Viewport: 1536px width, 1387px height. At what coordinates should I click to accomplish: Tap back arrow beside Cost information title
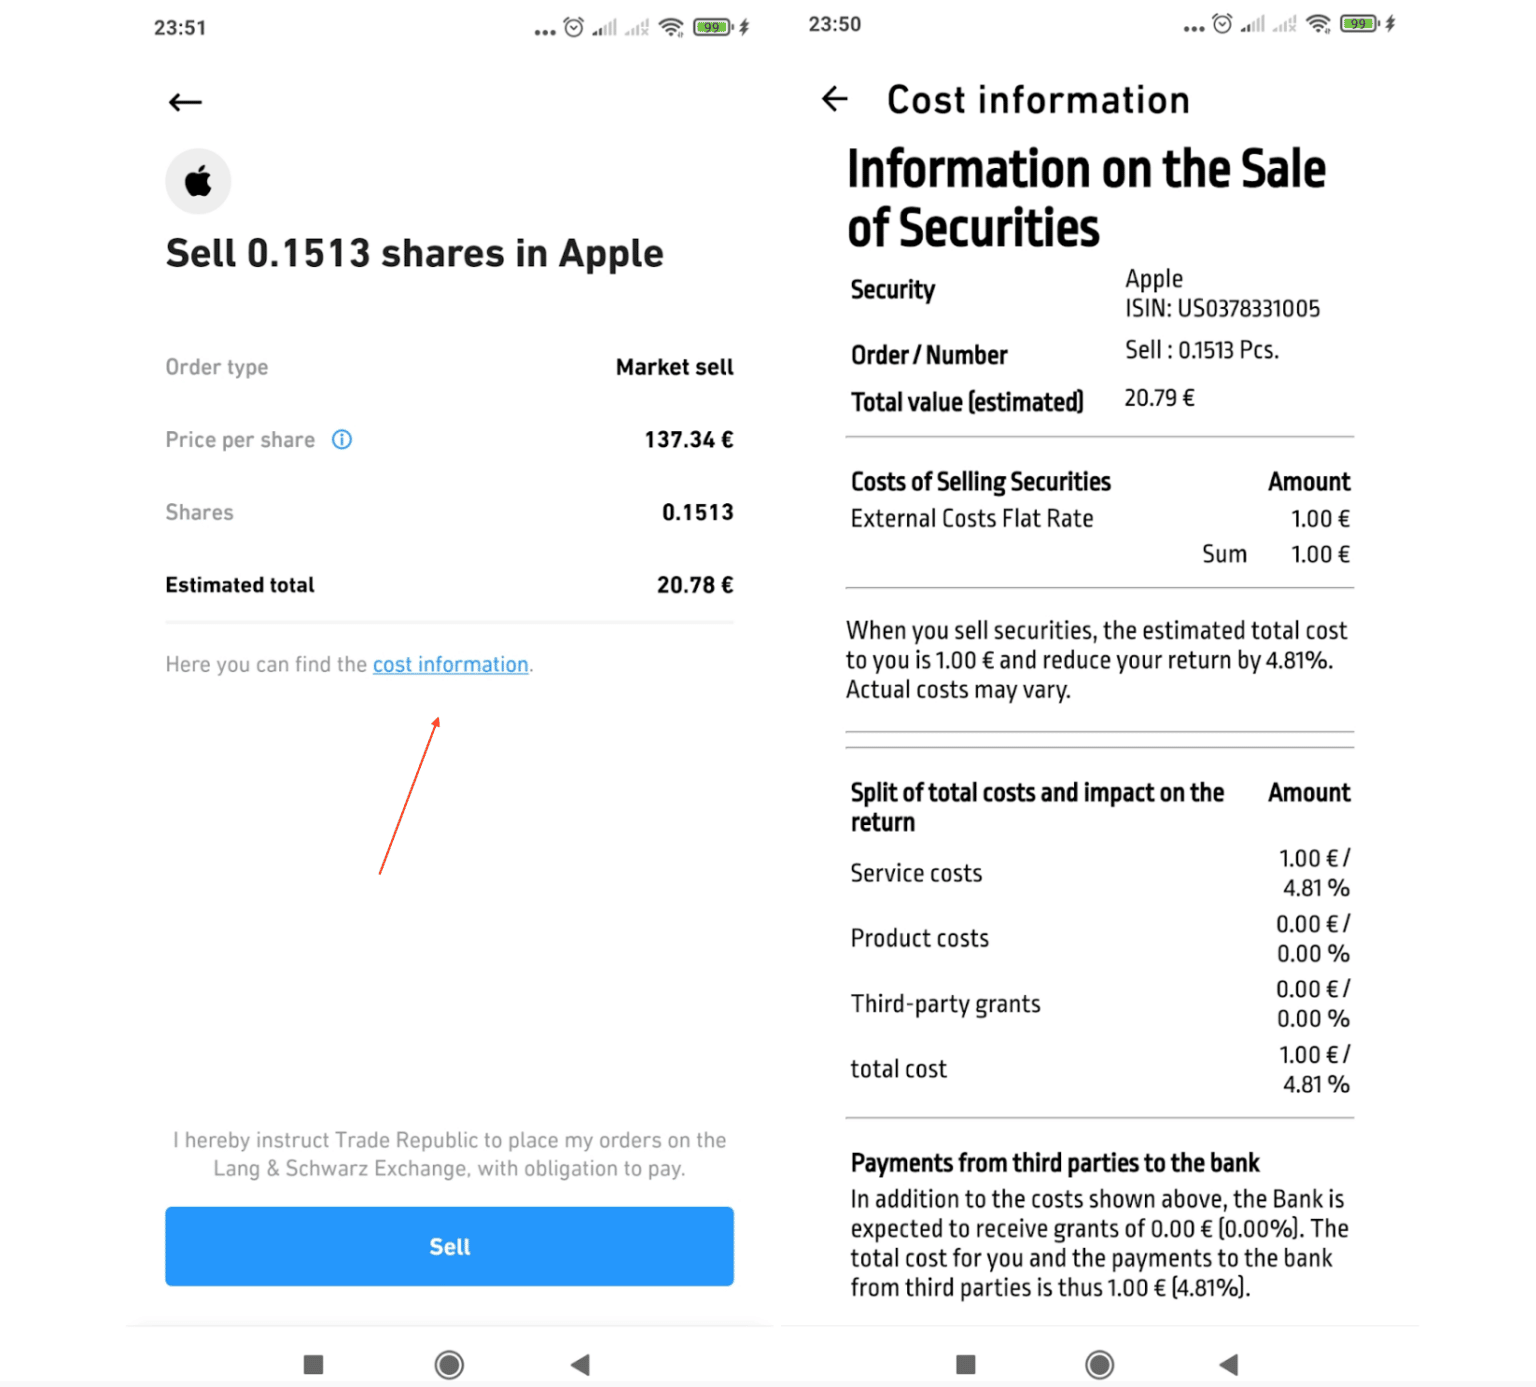(x=835, y=99)
